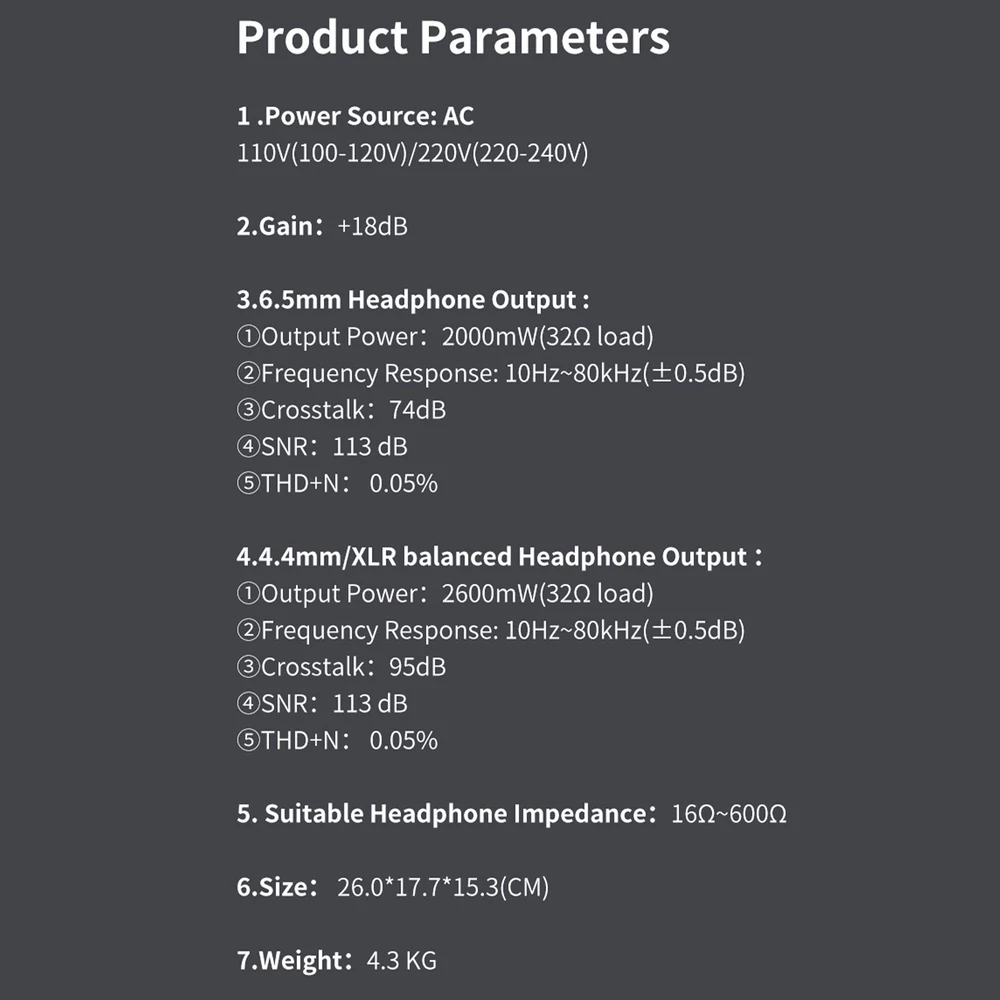
Task: Select the Crosstalk 74dB line
Action: pos(341,410)
